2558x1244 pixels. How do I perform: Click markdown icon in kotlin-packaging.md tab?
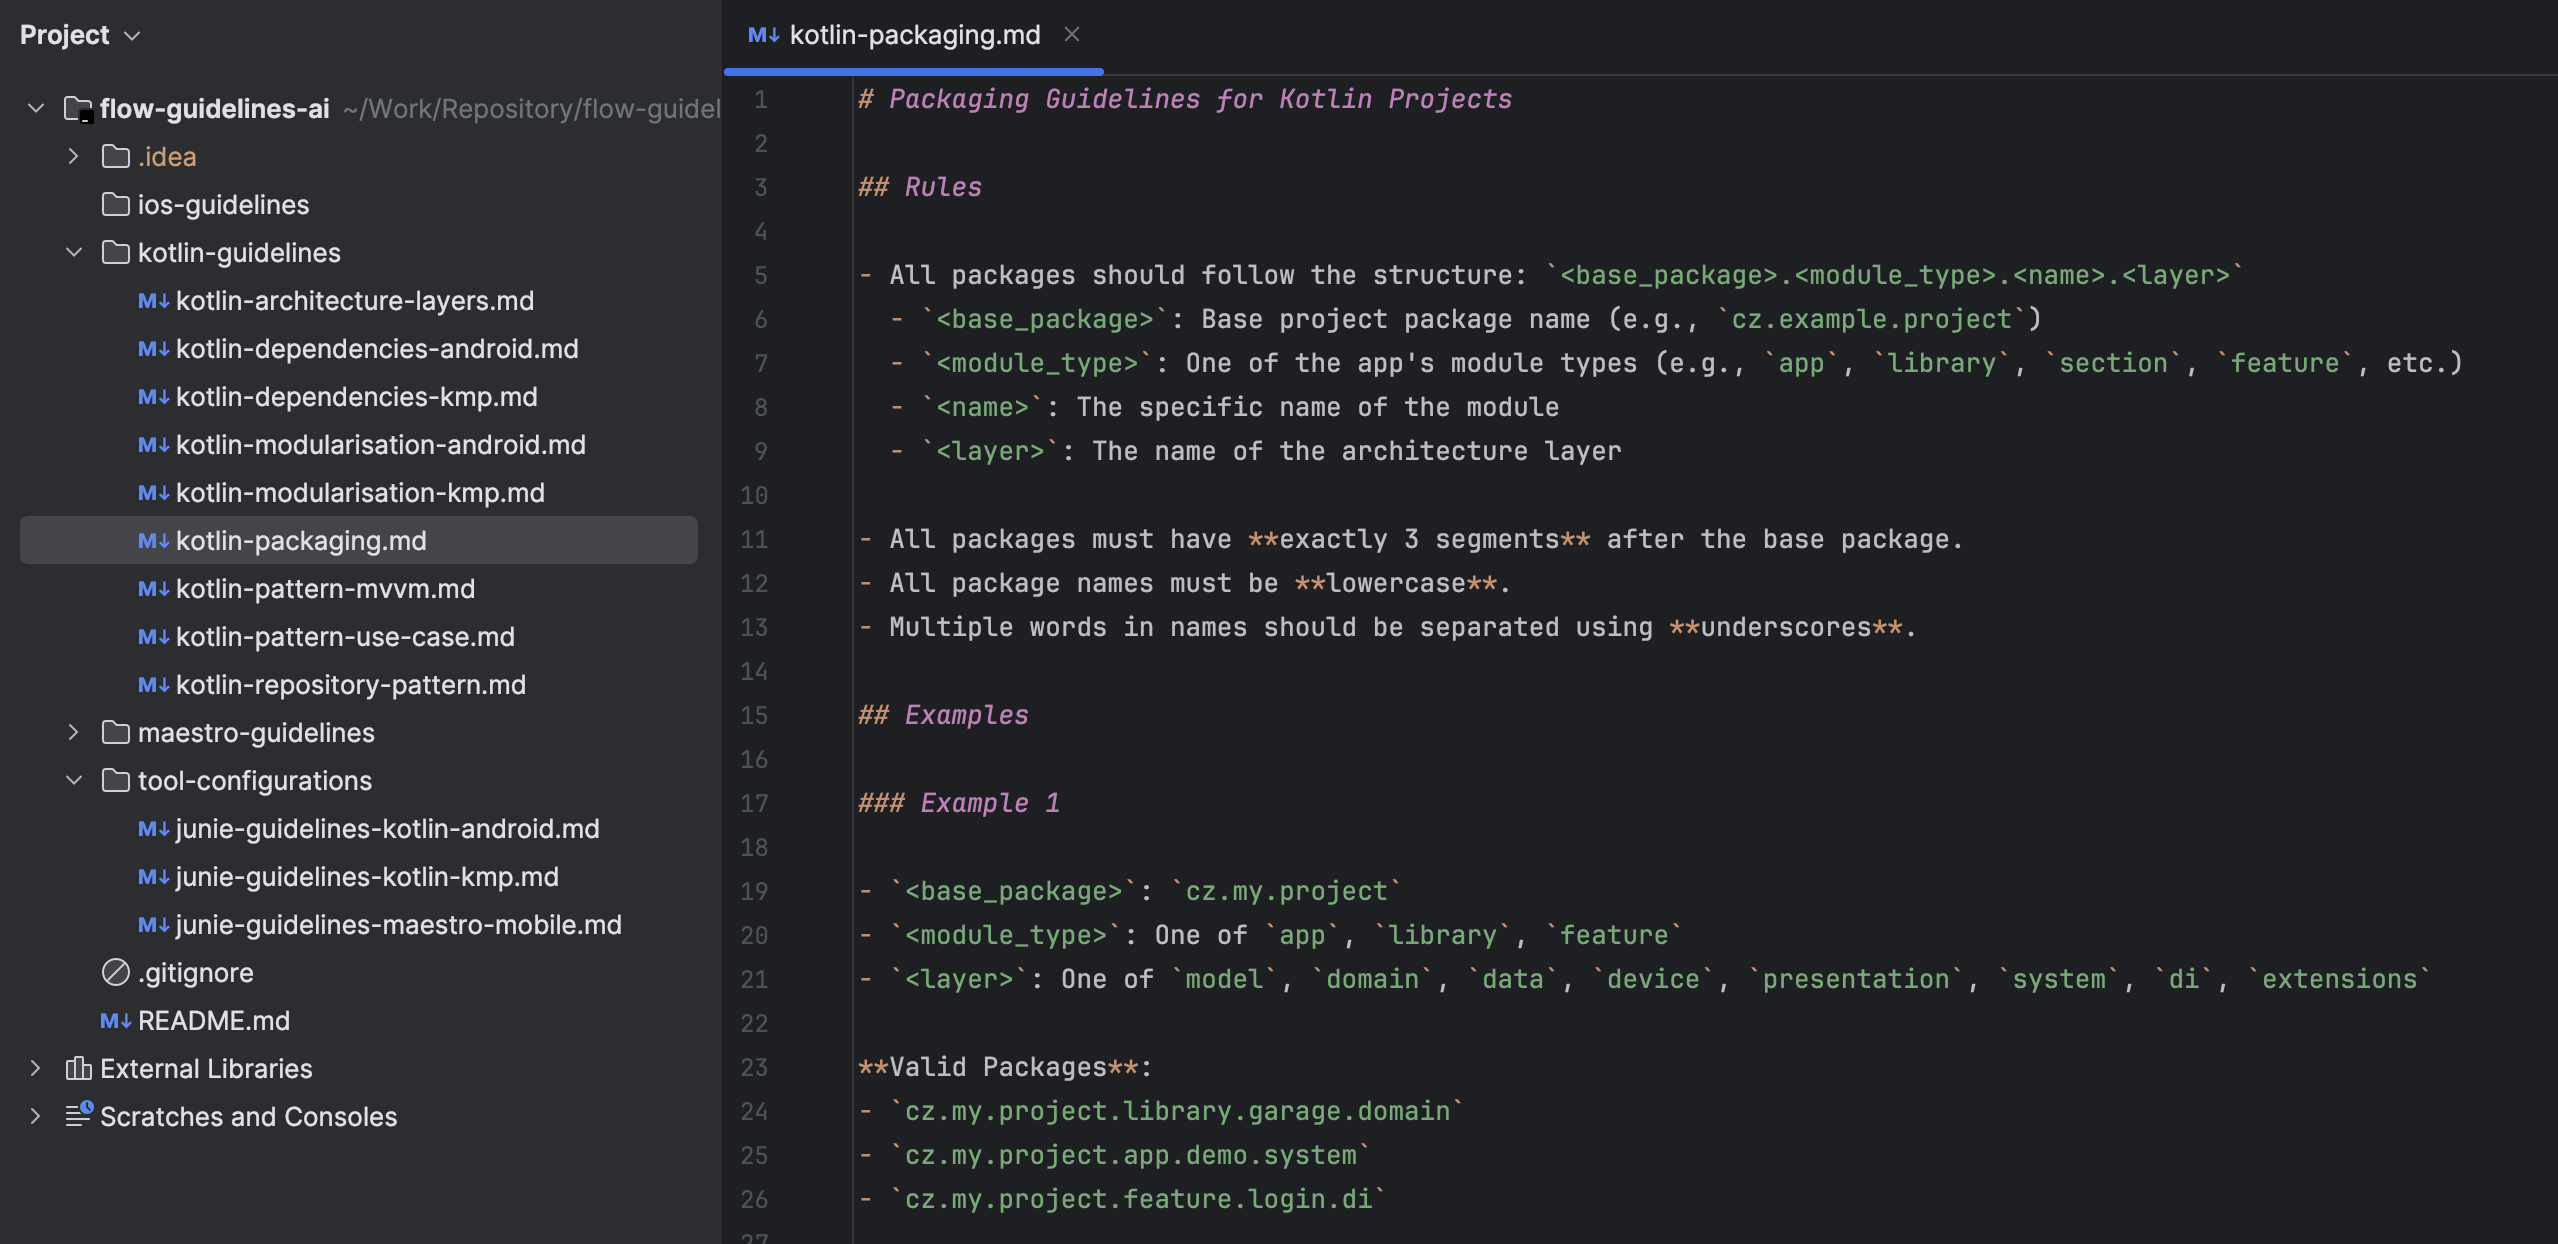763,35
